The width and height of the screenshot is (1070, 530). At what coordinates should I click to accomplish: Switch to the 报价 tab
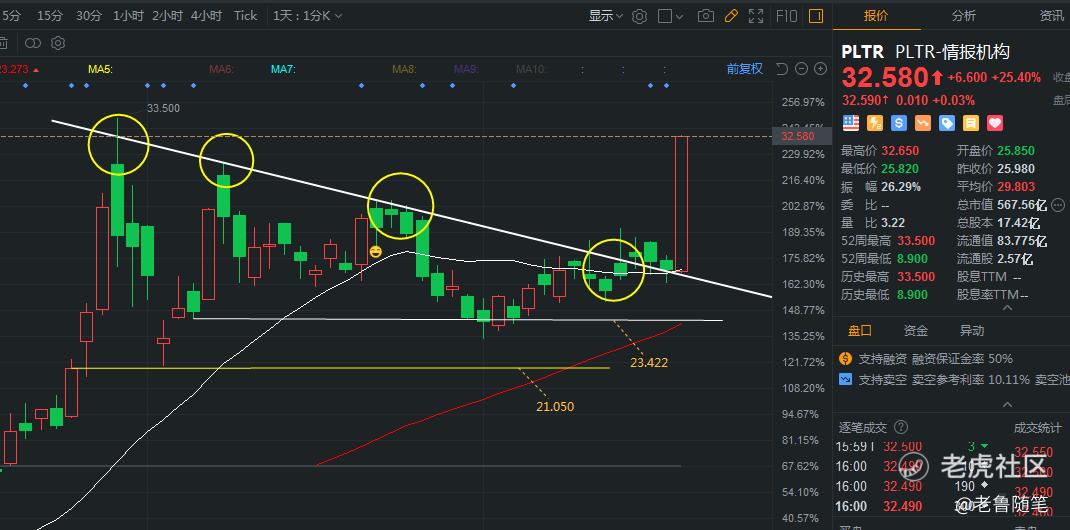tap(876, 16)
